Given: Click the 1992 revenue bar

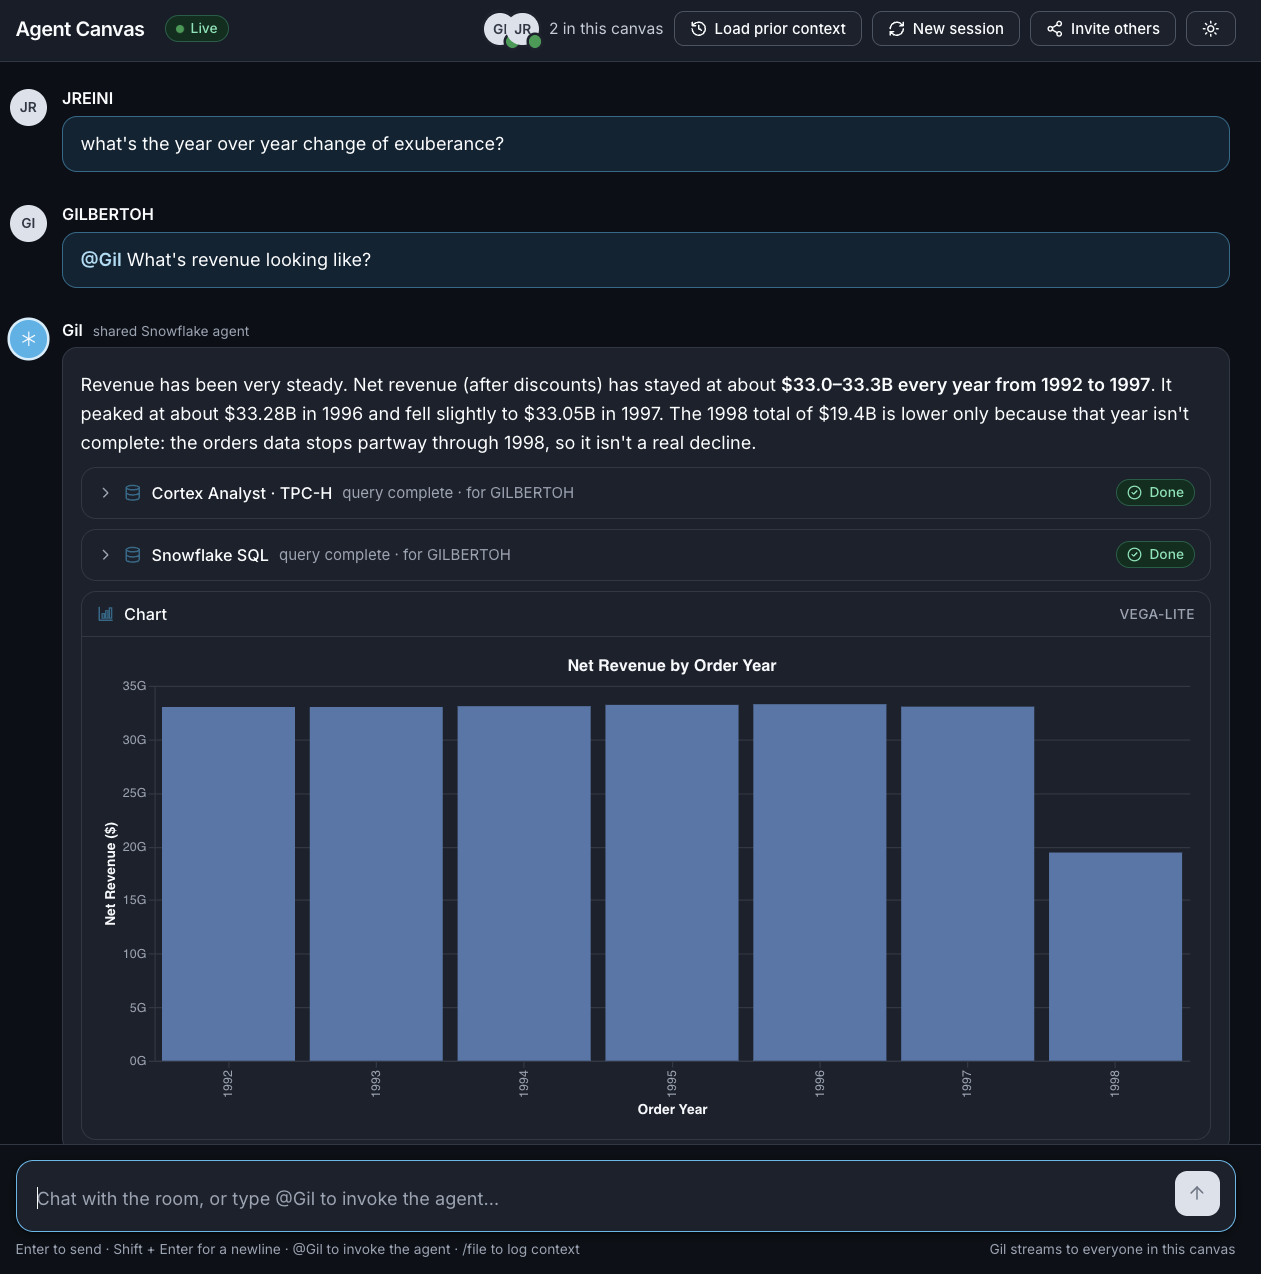Looking at the screenshot, I should [228, 884].
